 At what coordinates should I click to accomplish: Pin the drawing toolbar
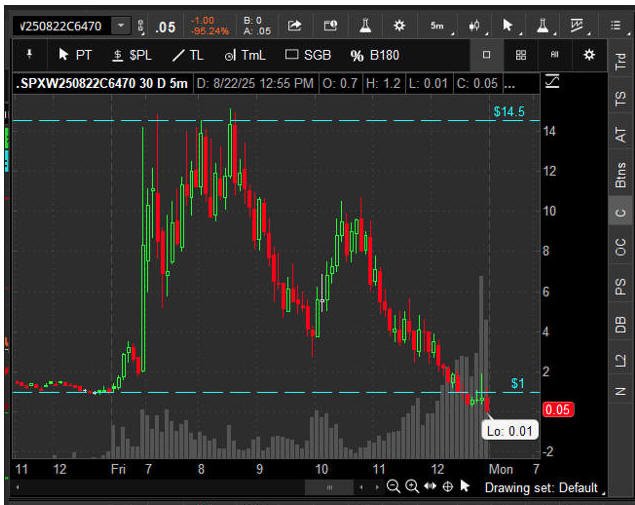28,55
